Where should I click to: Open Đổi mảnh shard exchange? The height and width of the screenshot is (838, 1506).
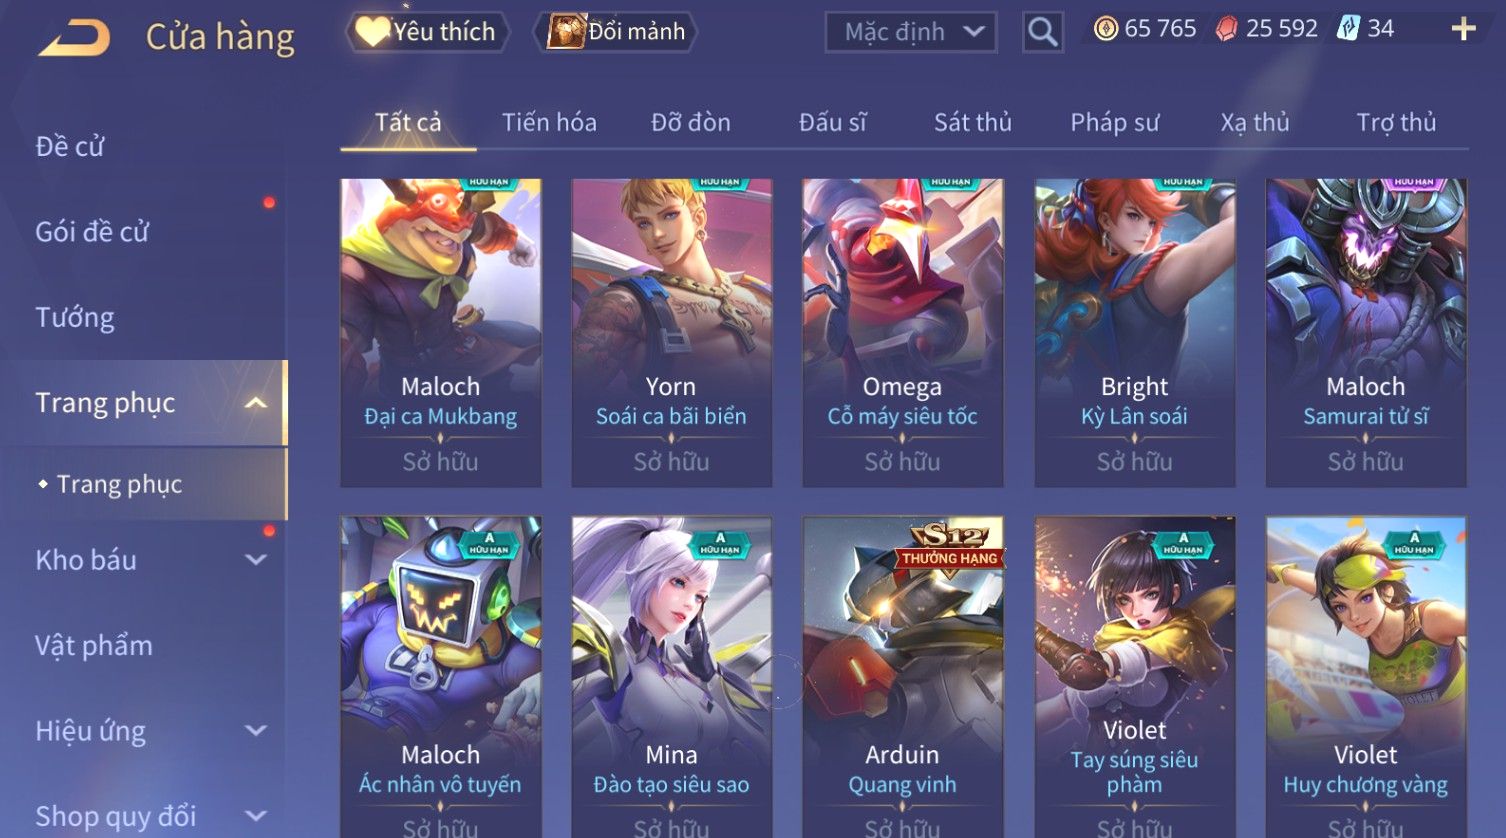[618, 32]
